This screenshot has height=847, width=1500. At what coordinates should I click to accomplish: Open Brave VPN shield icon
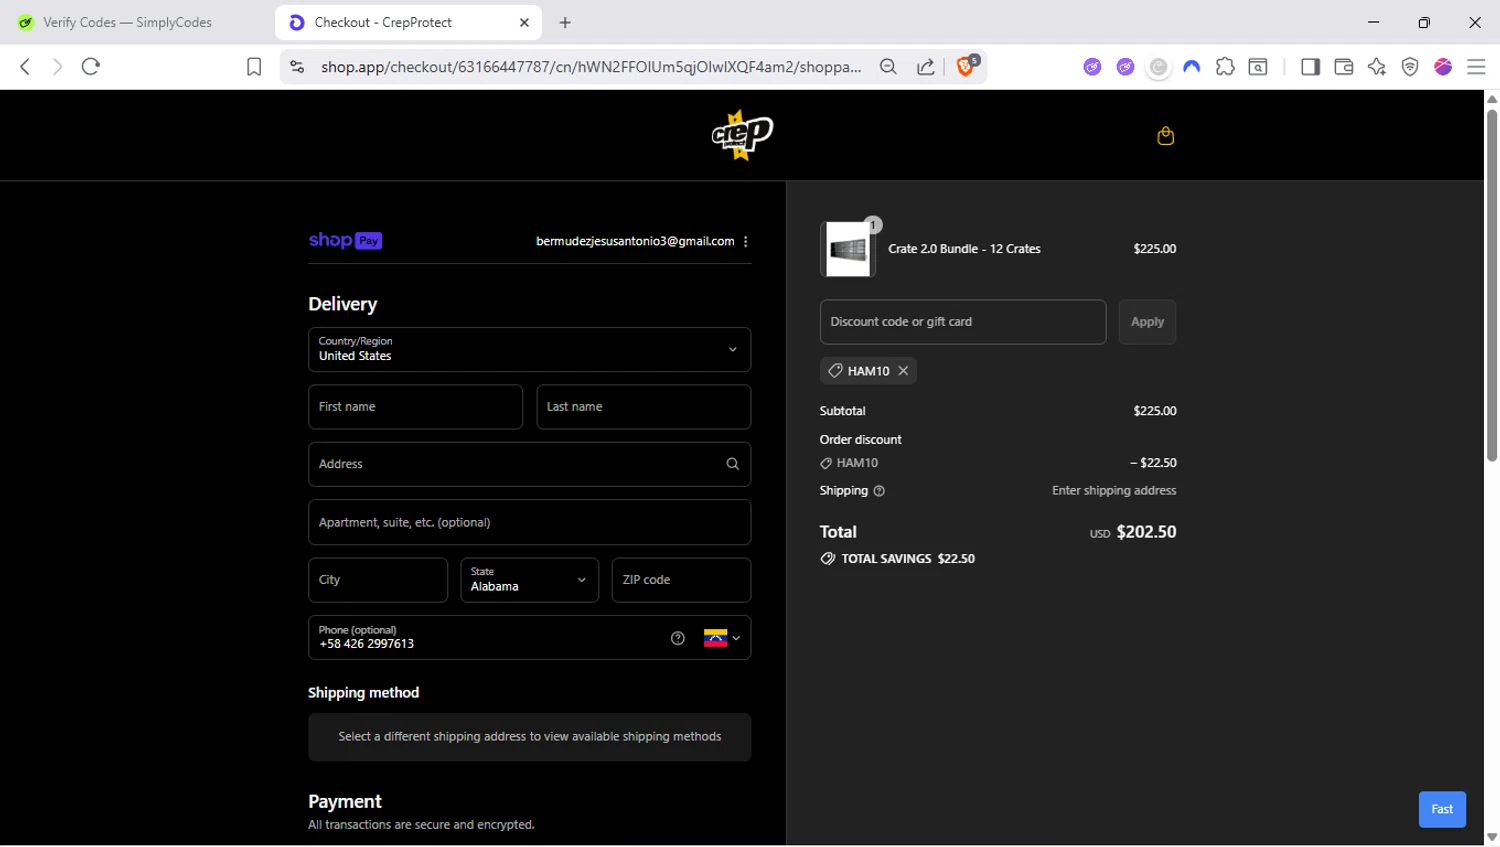tap(1410, 67)
